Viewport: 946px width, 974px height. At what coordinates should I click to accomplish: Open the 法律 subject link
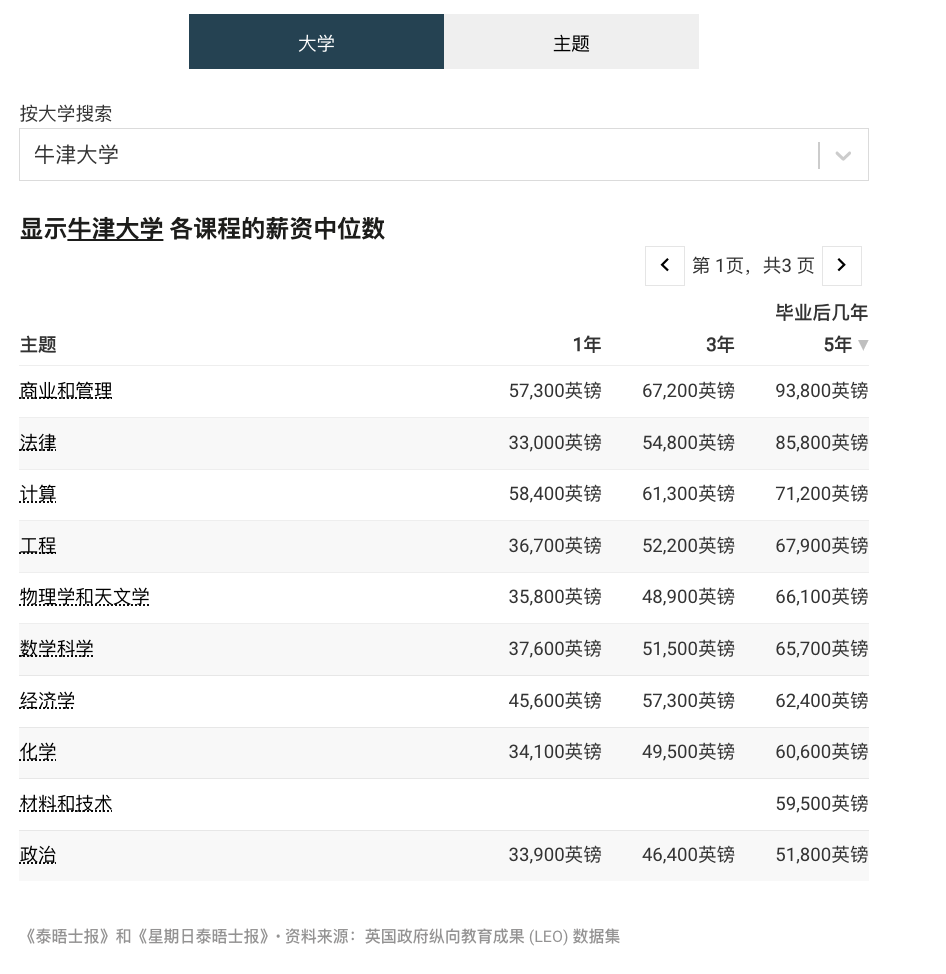pyautogui.click(x=38, y=442)
